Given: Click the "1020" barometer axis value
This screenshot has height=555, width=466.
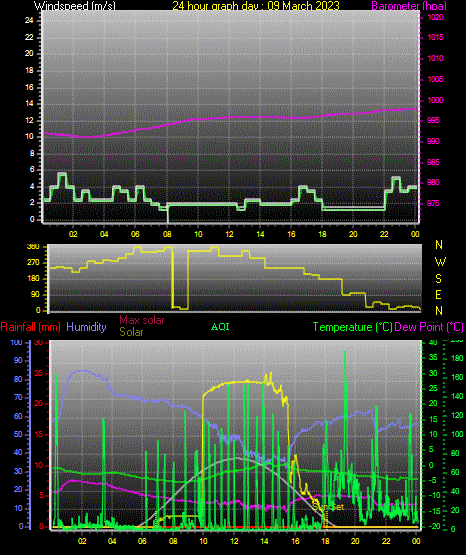Looking at the screenshot, I should (x=436, y=17).
